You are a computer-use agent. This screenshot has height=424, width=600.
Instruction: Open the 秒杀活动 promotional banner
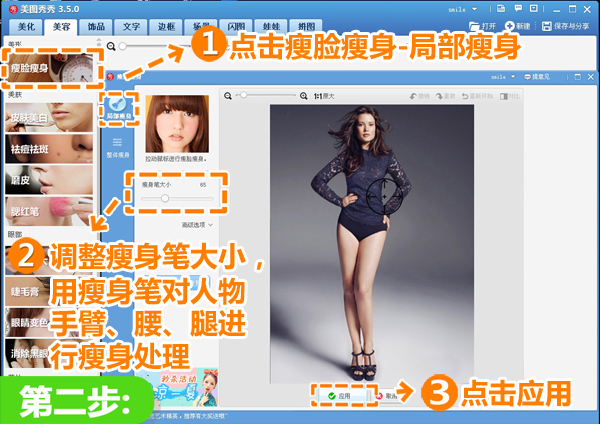point(178,387)
